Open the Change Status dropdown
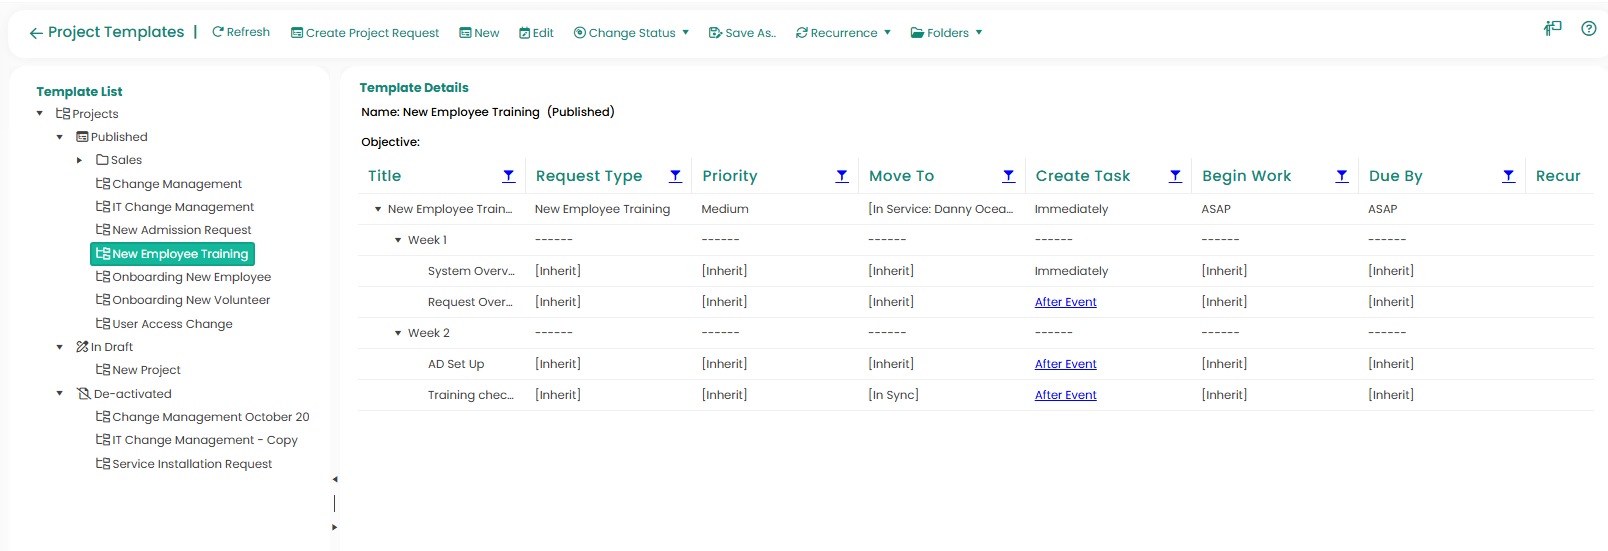 click(631, 33)
